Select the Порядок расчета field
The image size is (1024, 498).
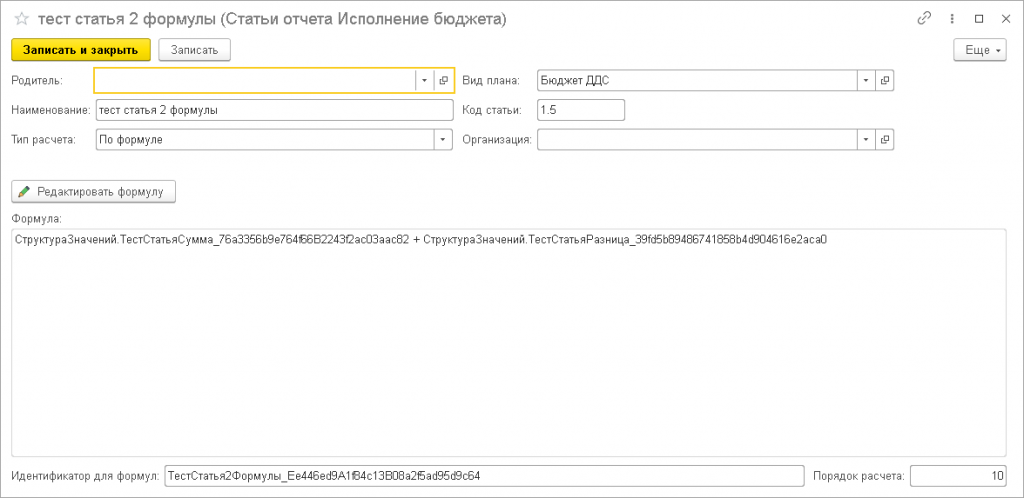click(958, 476)
